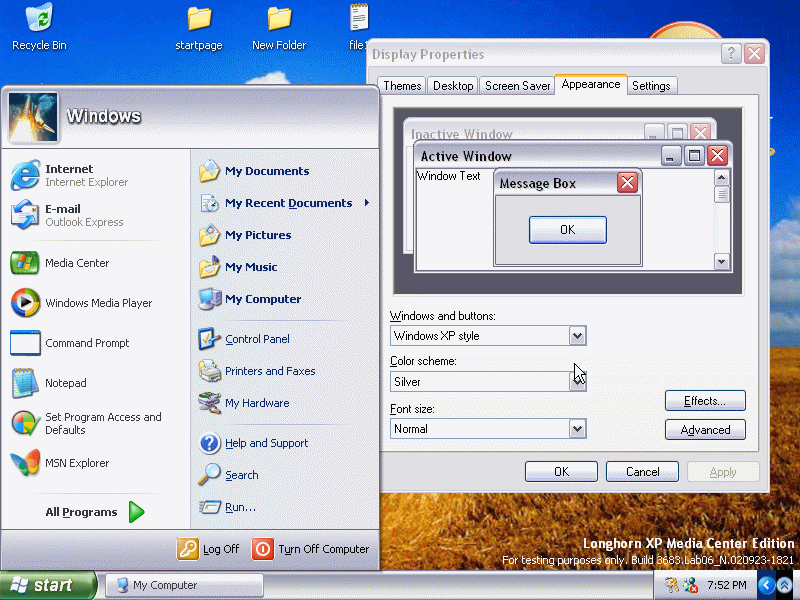Screen dimensions: 800x600
Task: Click OK in preview Message Box
Action: pyautogui.click(x=567, y=230)
